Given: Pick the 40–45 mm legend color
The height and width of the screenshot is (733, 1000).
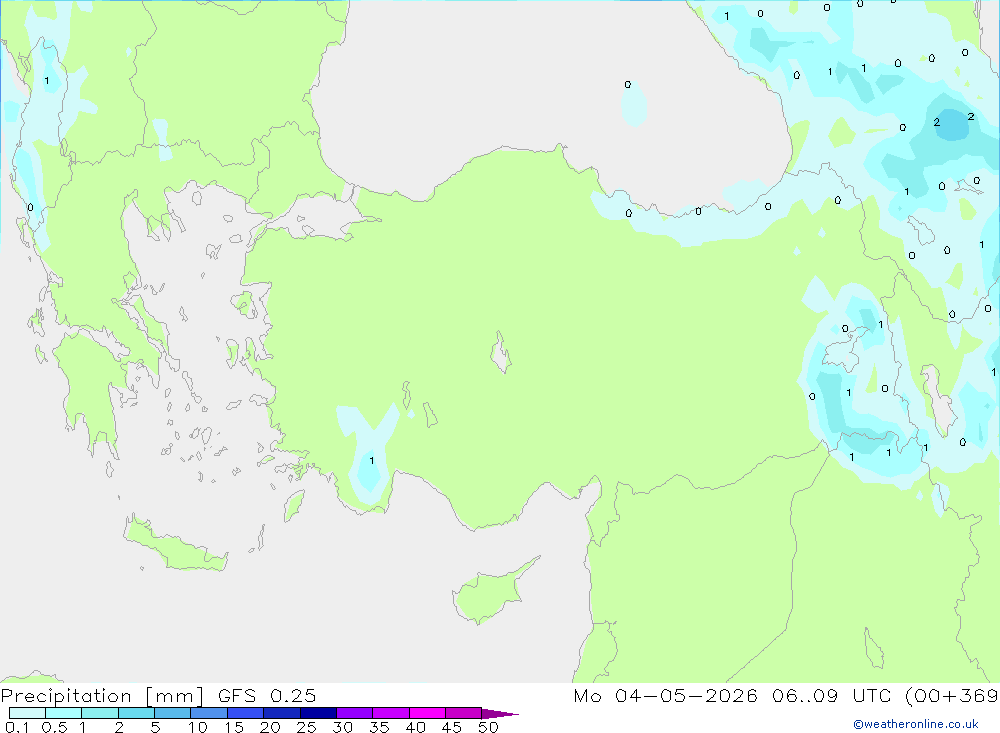Looking at the screenshot, I should point(427,713).
